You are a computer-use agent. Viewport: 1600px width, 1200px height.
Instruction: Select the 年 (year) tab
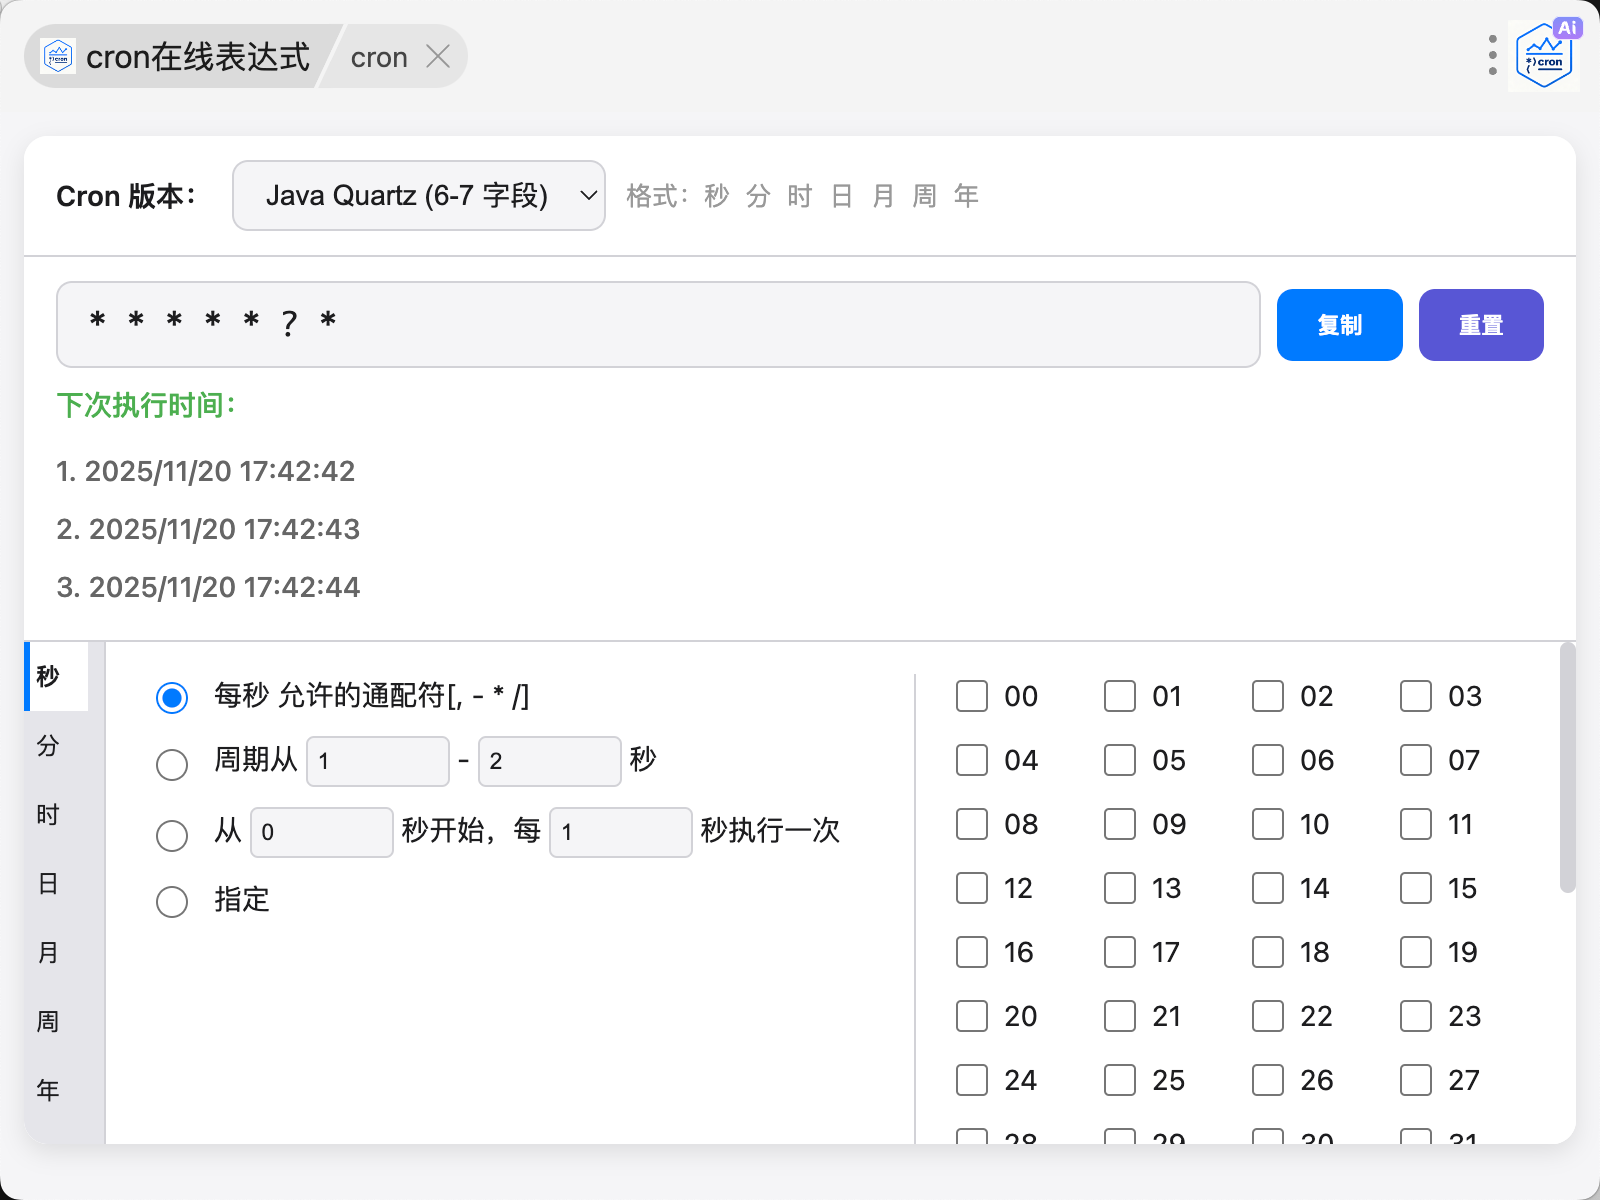[48, 1090]
